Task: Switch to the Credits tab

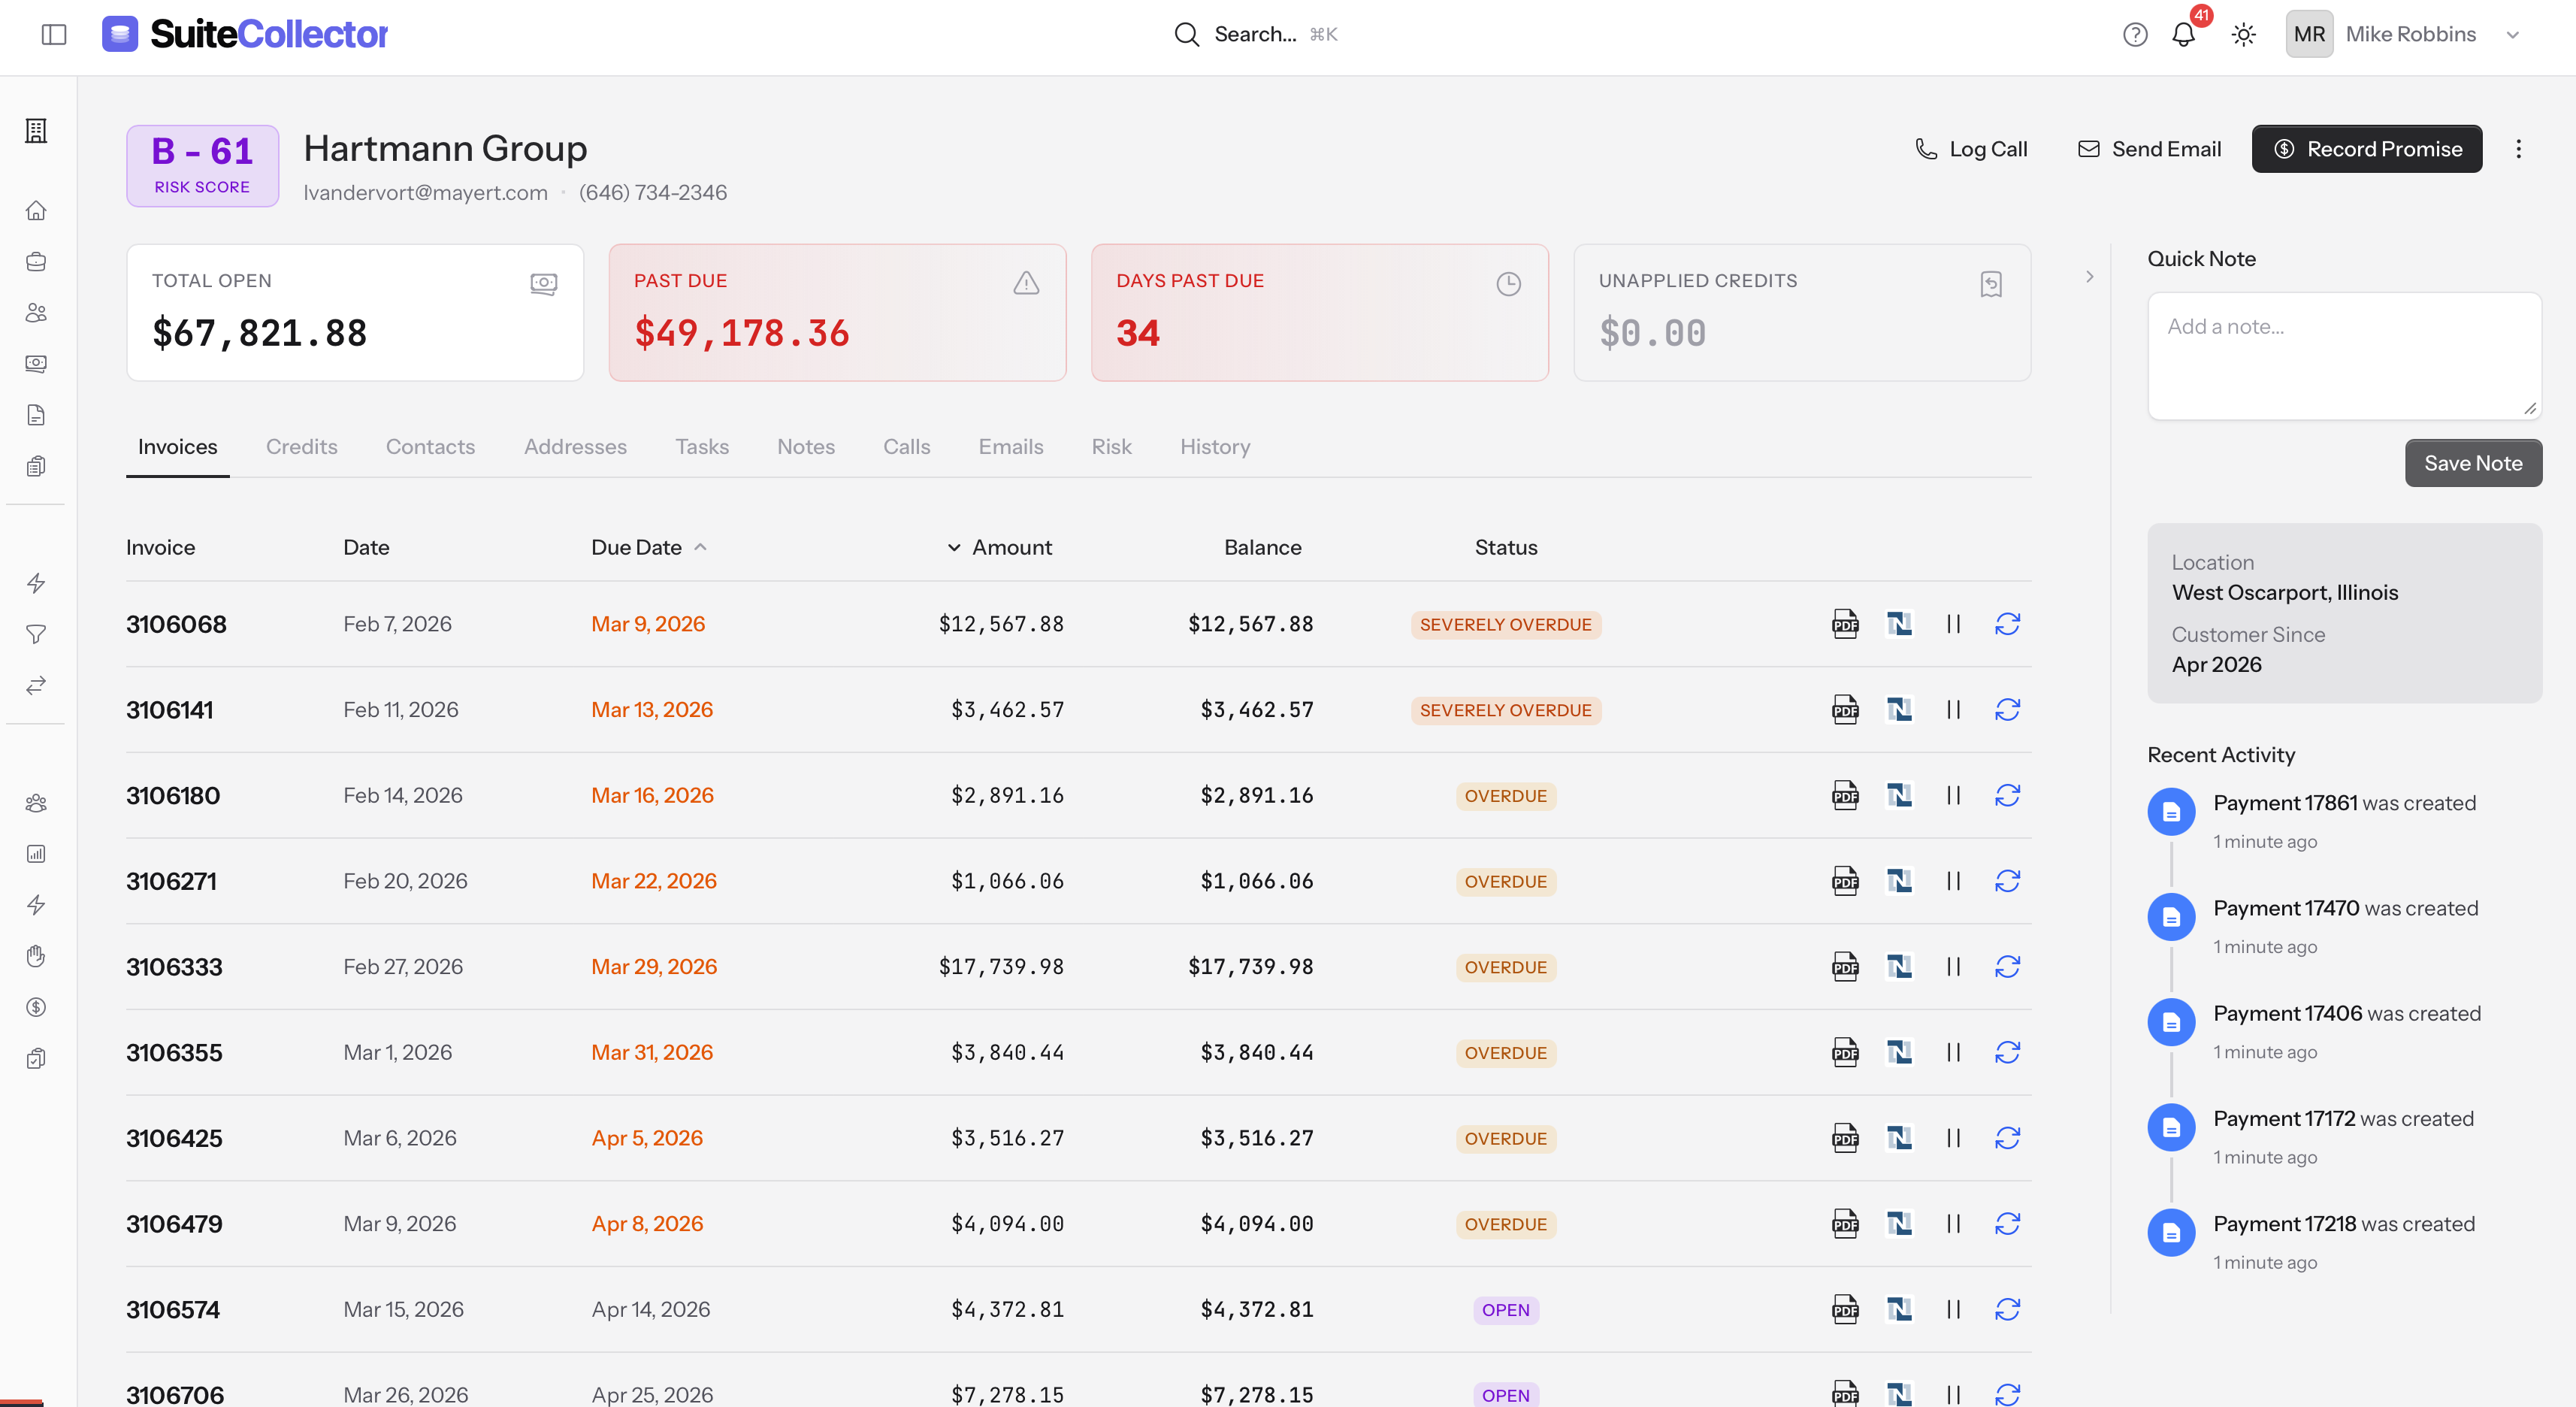Action: tap(301, 447)
